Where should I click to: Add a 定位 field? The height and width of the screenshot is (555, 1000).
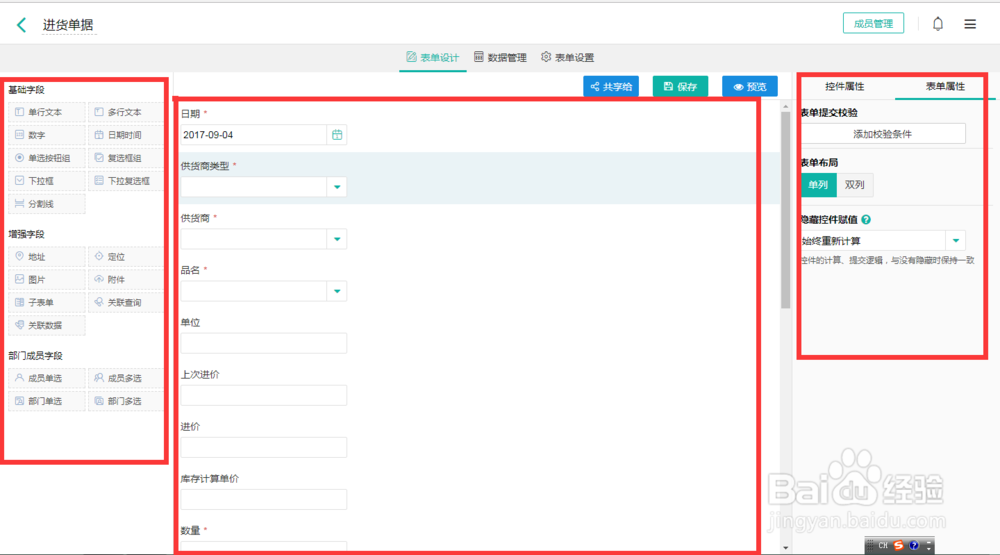126,257
